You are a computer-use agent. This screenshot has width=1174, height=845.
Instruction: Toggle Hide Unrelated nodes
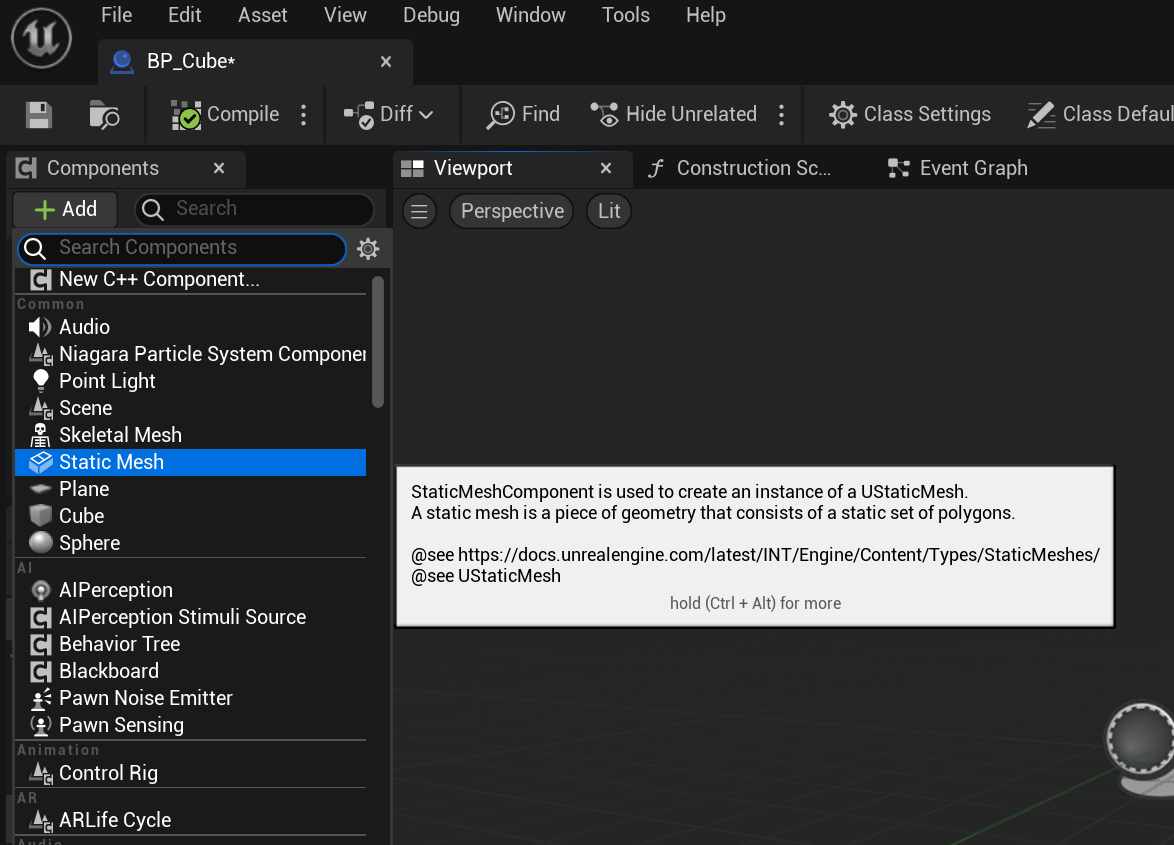click(x=673, y=115)
